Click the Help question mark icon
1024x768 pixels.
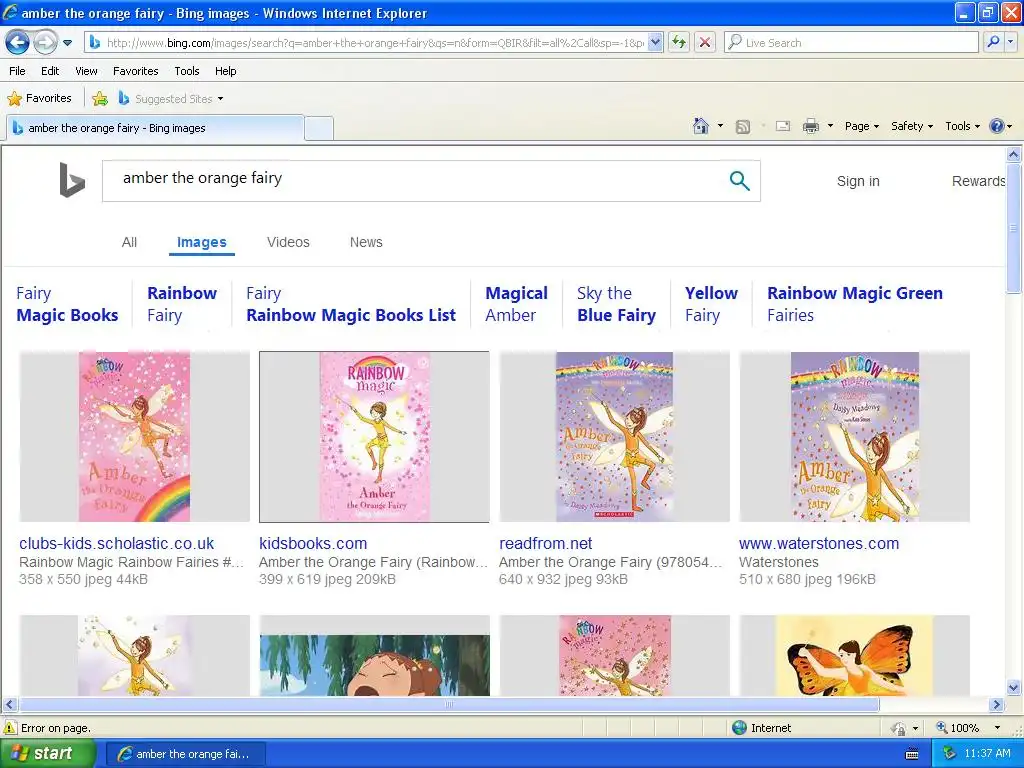997,126
